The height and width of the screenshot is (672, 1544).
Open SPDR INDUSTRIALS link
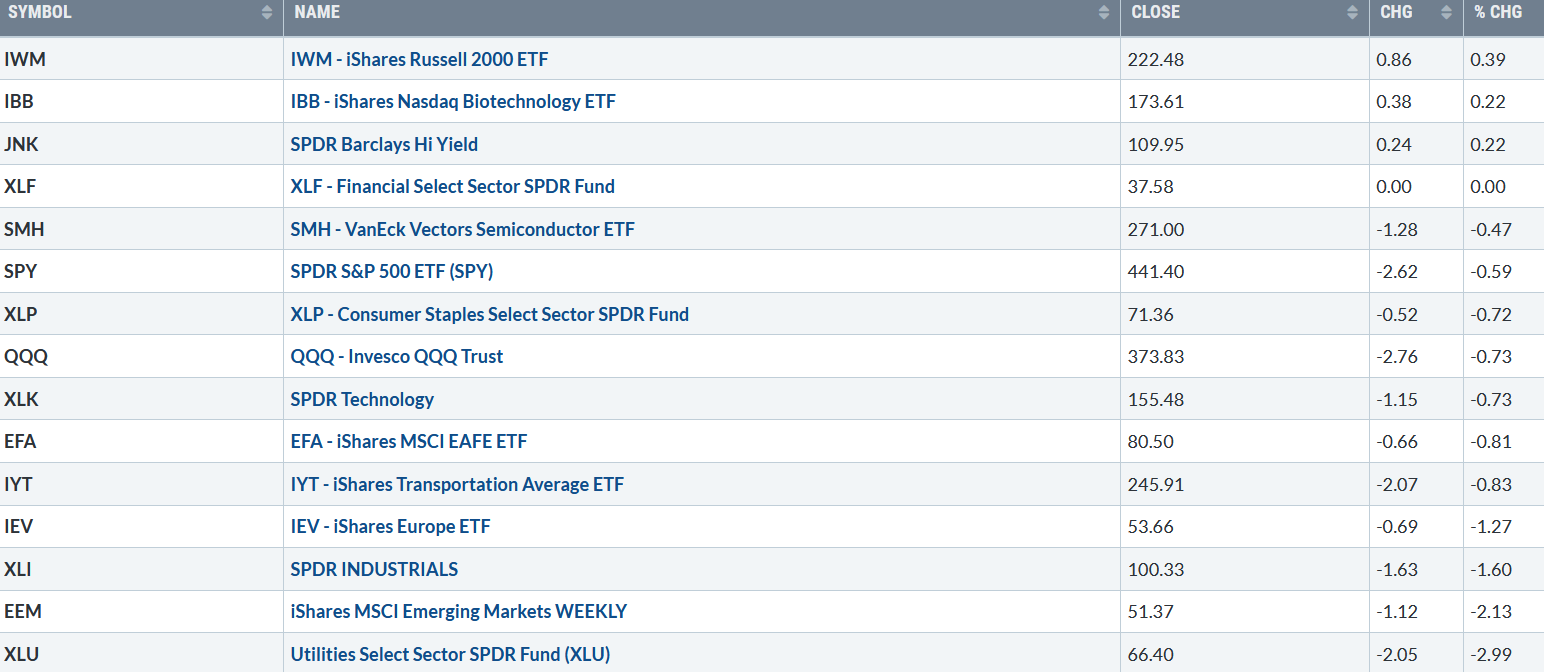[x=374, y=569]
